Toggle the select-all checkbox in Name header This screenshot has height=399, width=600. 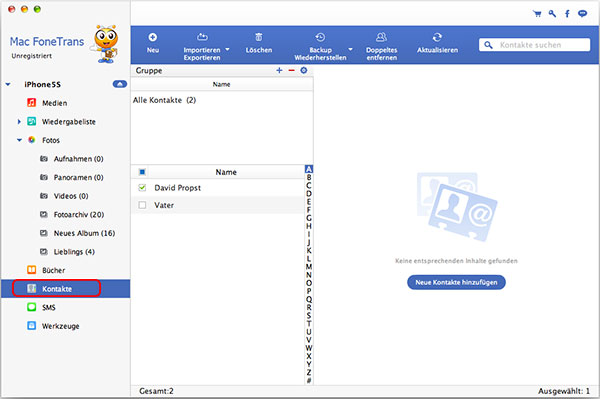[x=142, y=172]
